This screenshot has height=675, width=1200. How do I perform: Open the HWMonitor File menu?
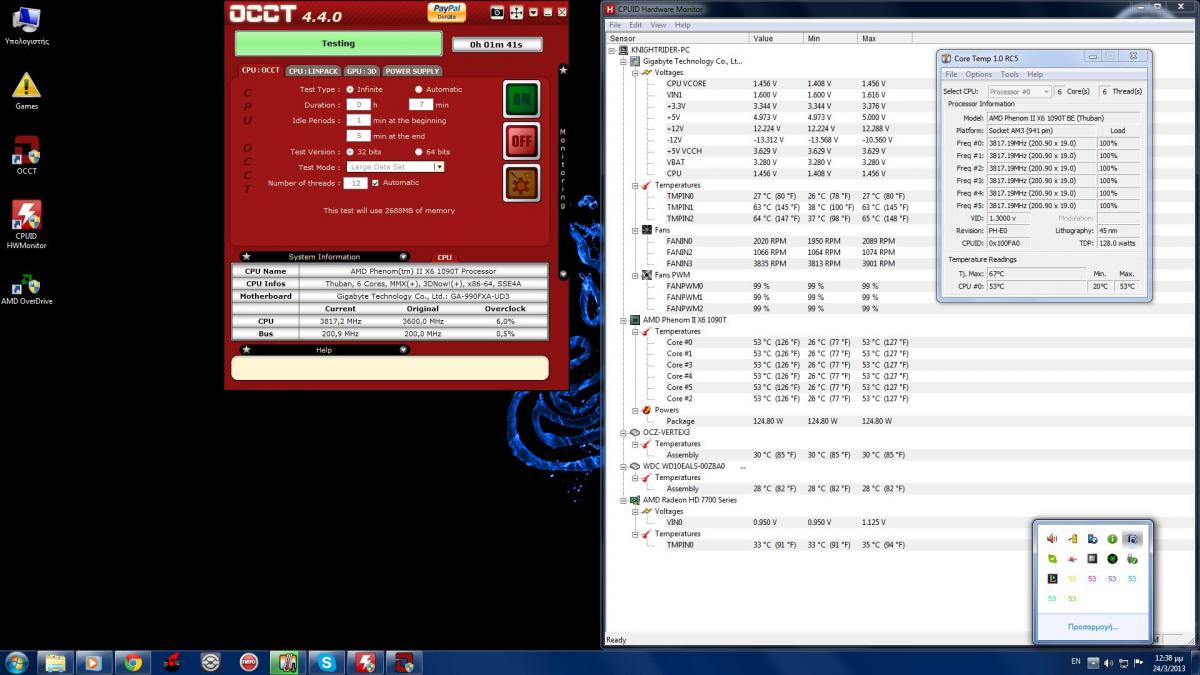coord(615,25)
